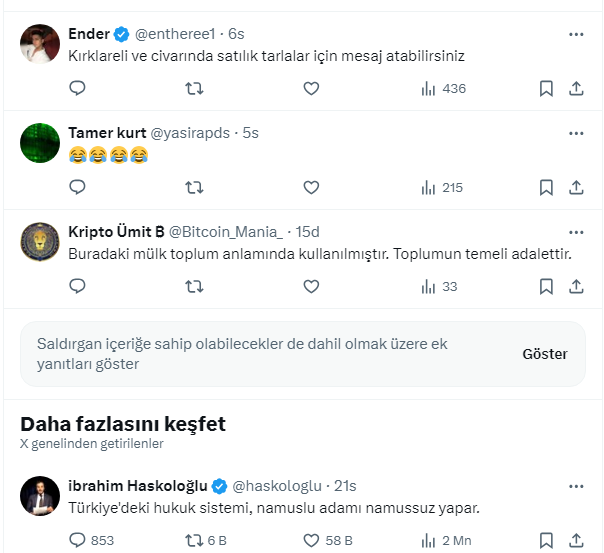Open Tamer kurt's profile picture
This screenshot has height=553, width=604.
pyautogui.click(x=40, y=142)
